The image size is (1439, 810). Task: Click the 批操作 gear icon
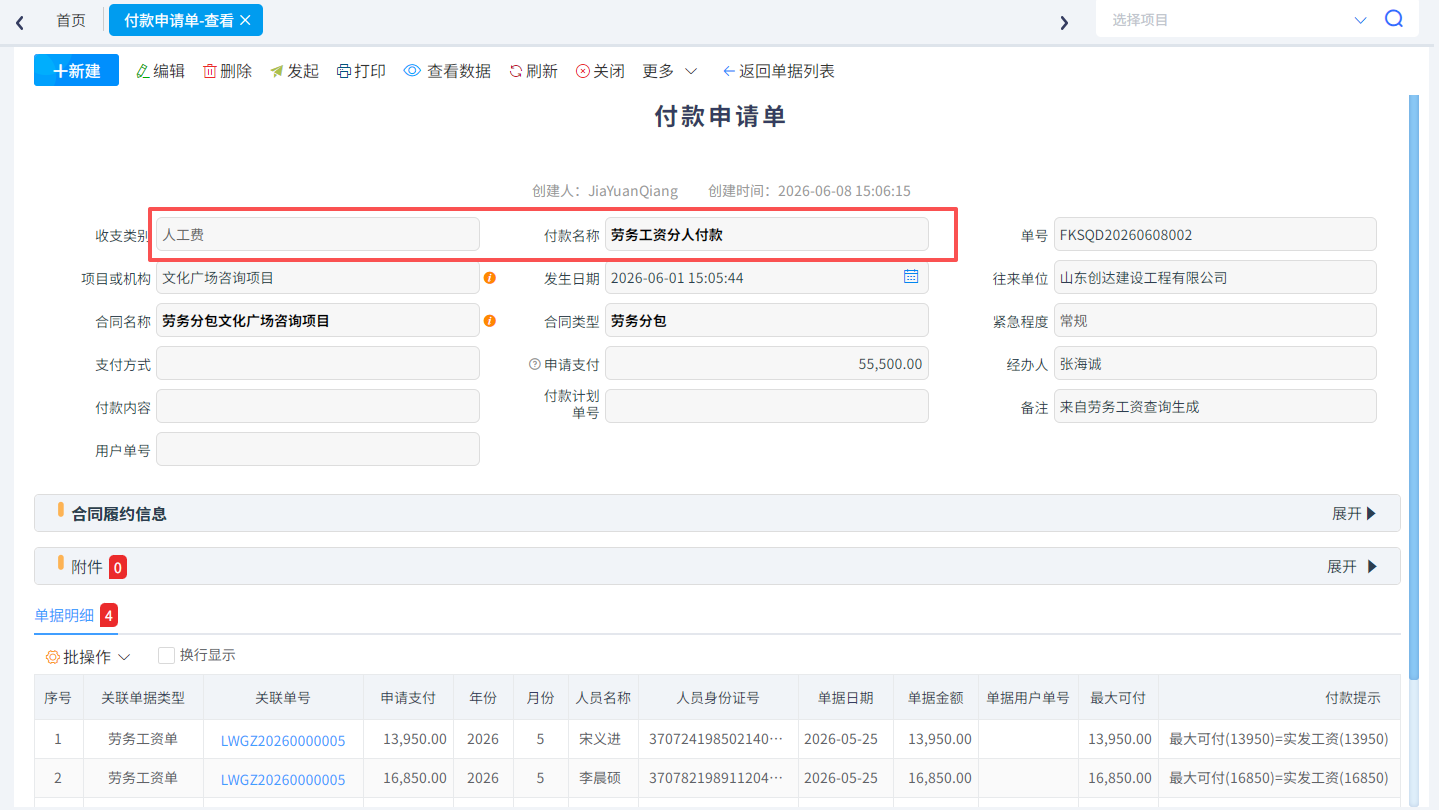point(53,657)
